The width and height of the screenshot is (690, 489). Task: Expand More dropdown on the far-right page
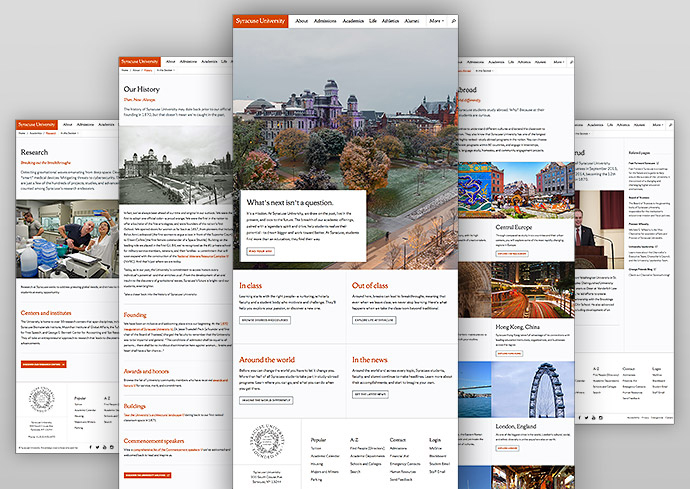657,125
